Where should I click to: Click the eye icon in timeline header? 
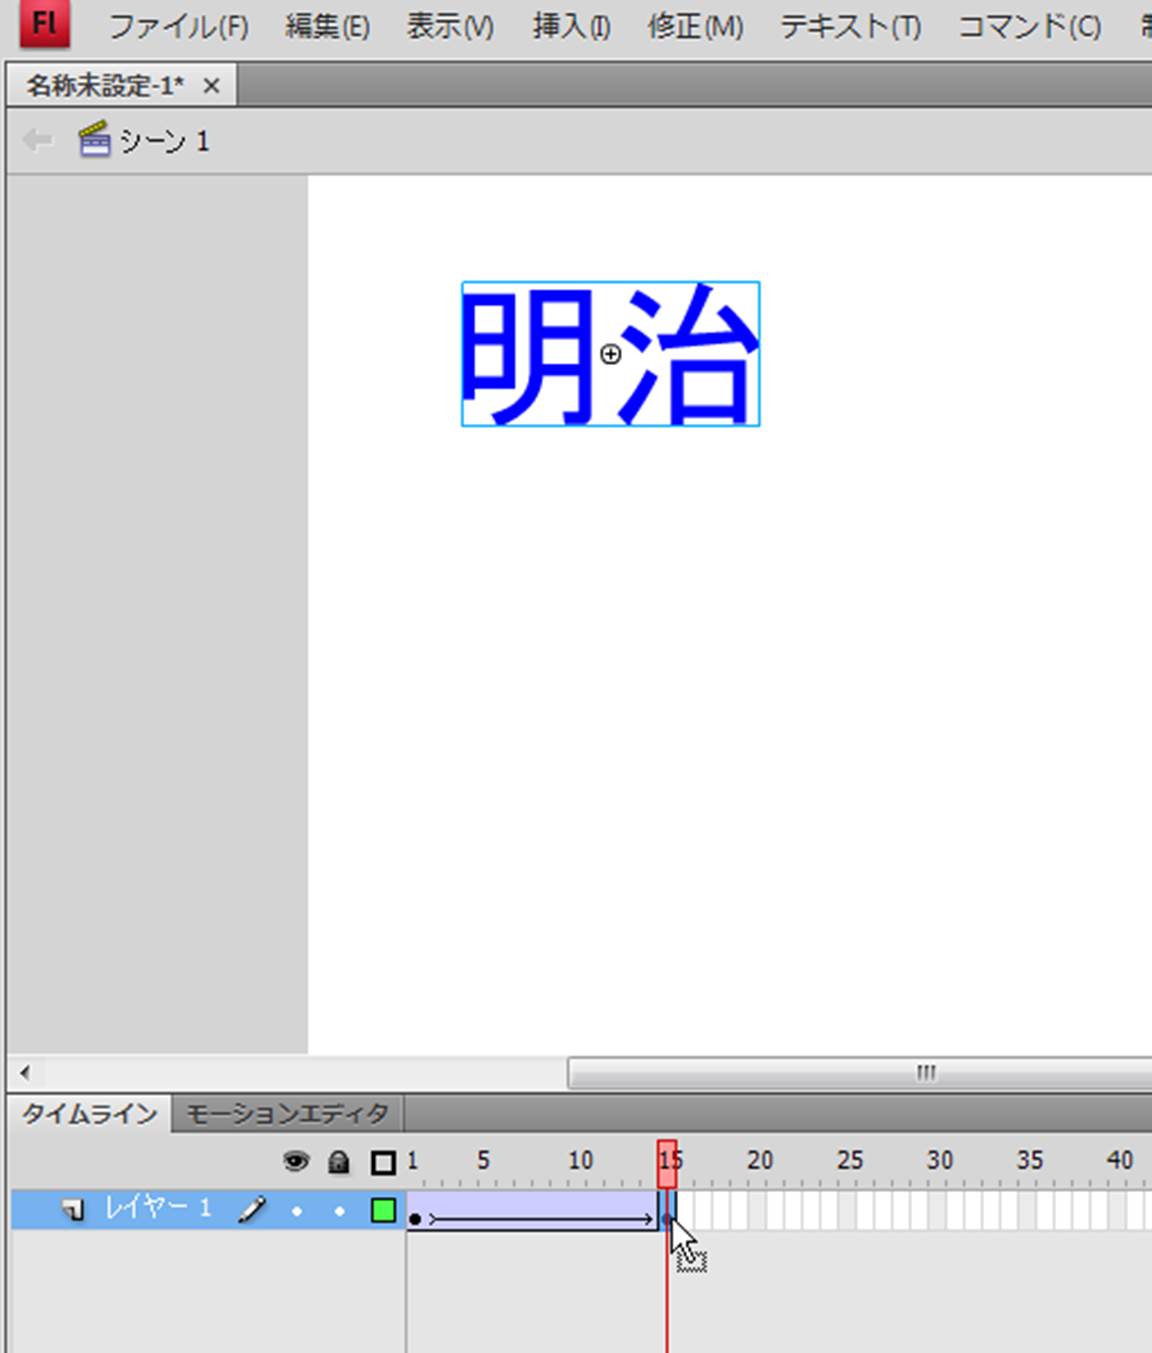296,1161
